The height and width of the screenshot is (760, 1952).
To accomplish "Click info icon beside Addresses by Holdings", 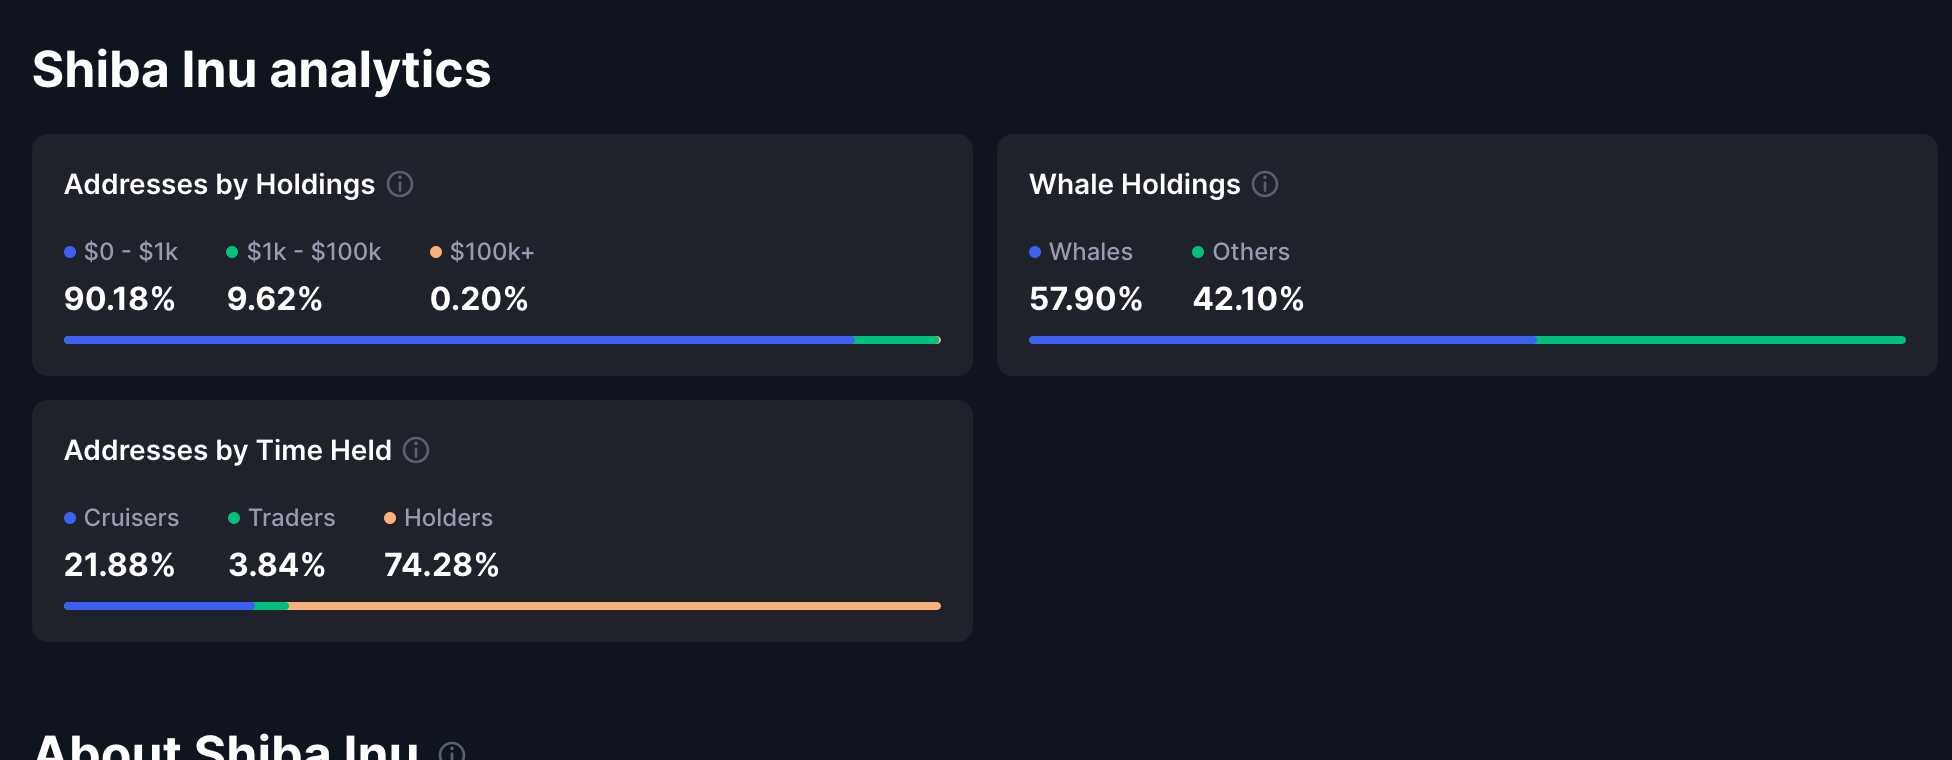I will (x=400, y=184).
